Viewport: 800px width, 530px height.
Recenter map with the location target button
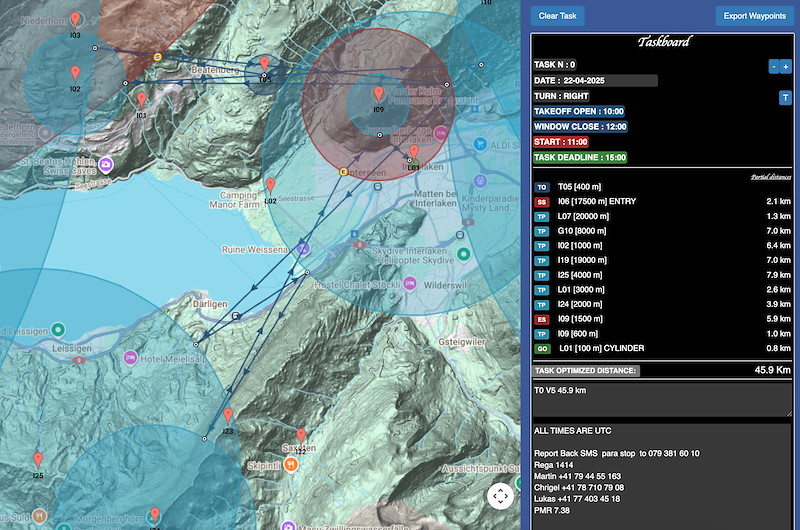(501, 496)
